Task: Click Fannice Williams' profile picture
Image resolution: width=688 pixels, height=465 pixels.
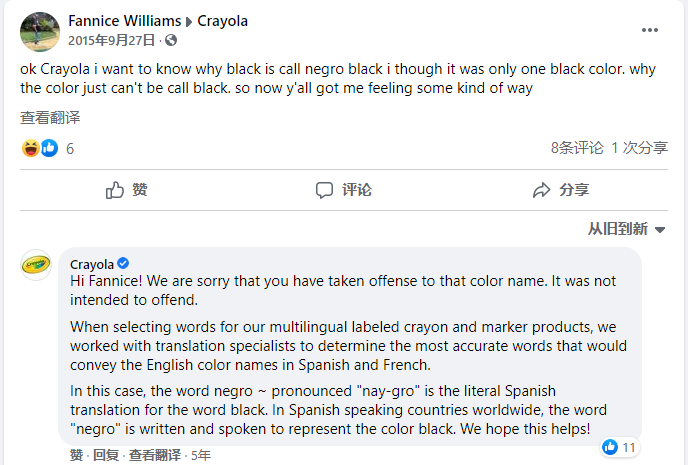Action: coord(39,31)
